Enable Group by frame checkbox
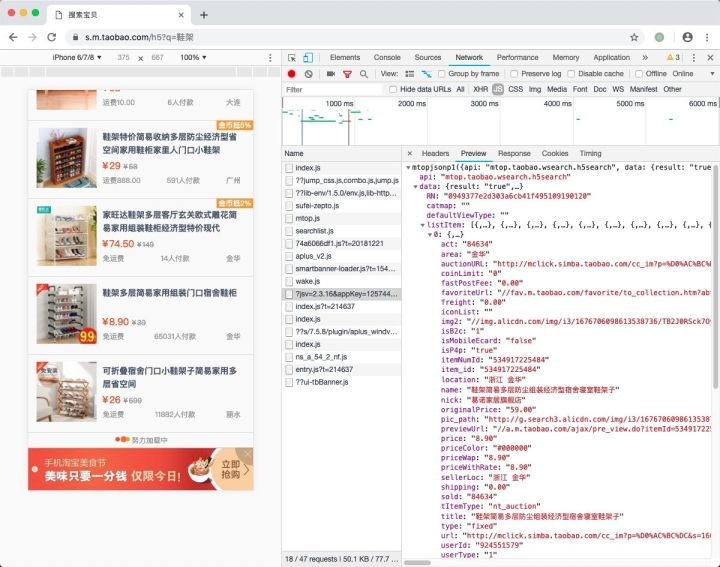 tap(441, 74)
